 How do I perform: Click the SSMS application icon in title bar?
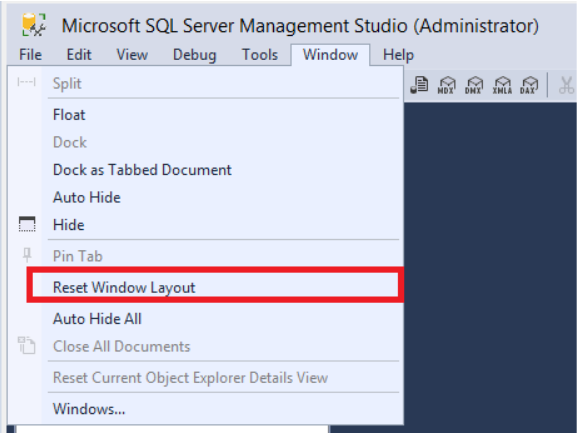[34, 25]
